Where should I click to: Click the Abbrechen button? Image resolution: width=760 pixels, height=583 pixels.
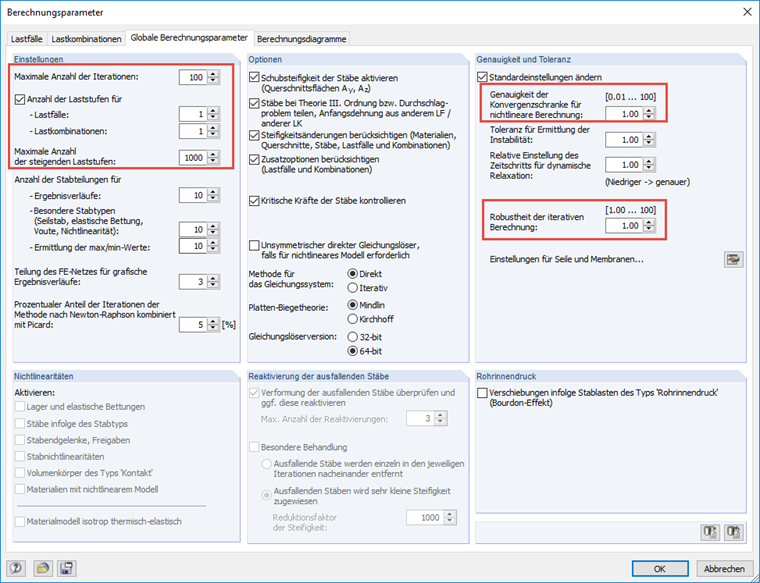pos(724,568)
